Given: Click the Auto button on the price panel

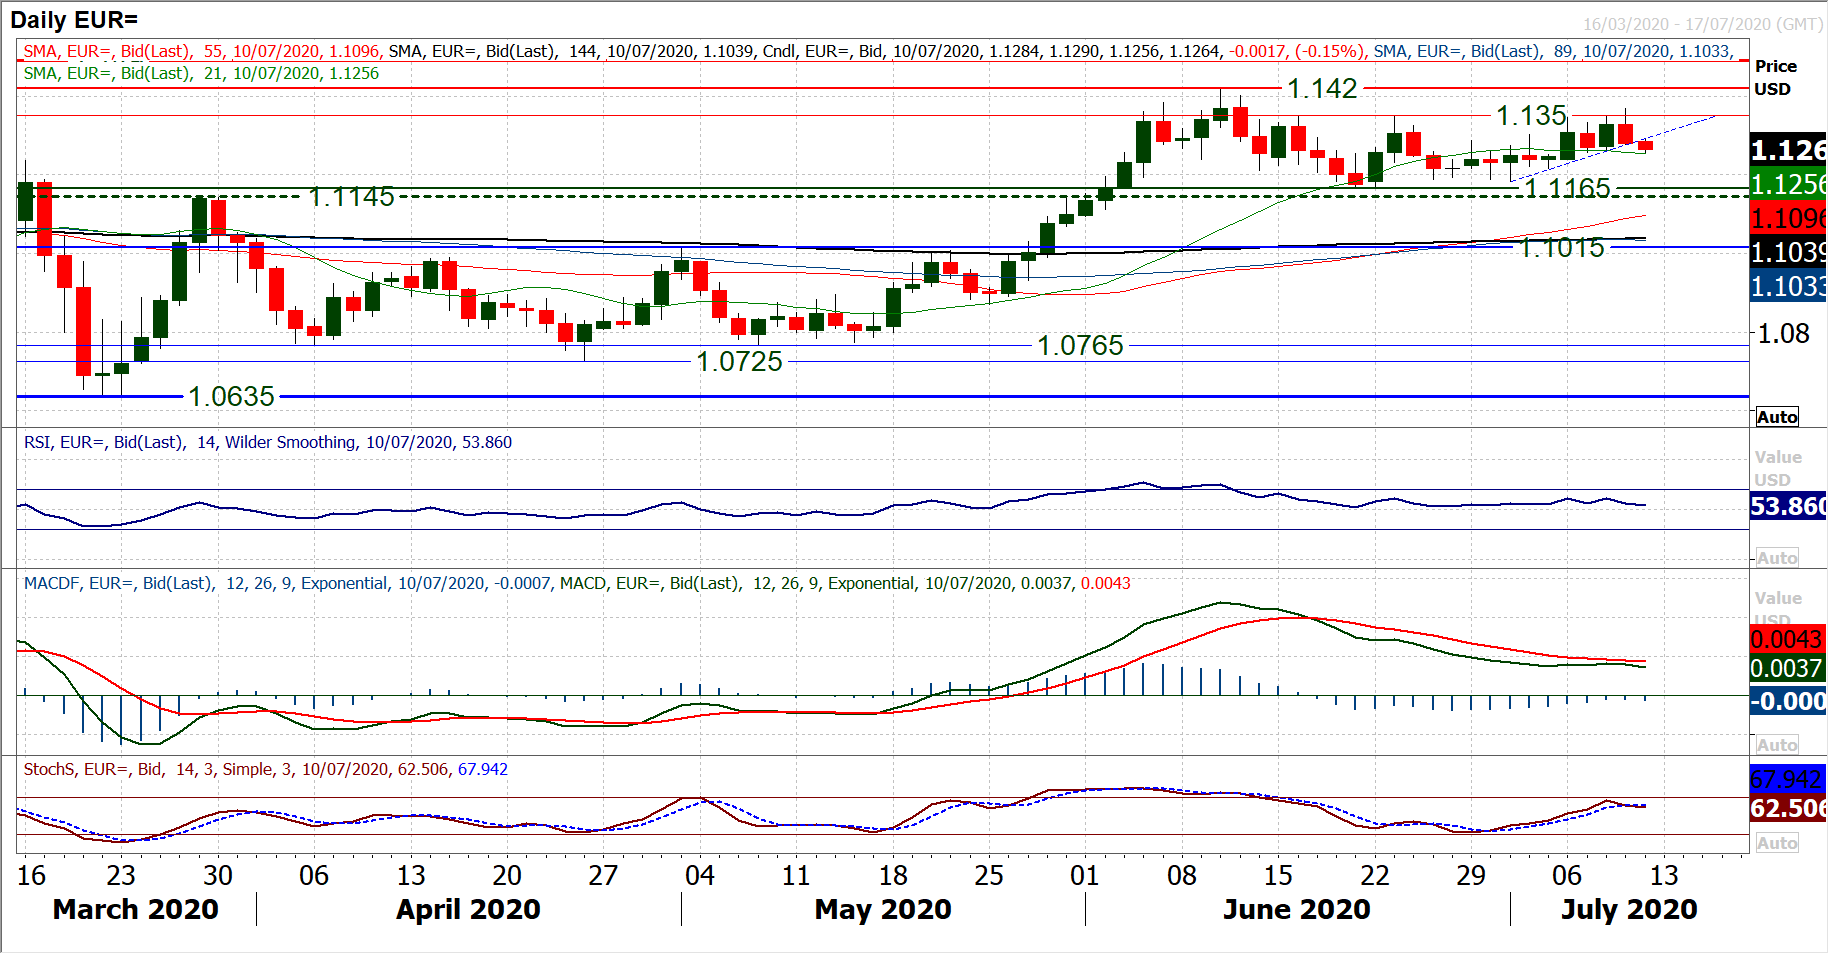Looking at the screenshot, I should pyautogui.click(x=1776, y=417).
